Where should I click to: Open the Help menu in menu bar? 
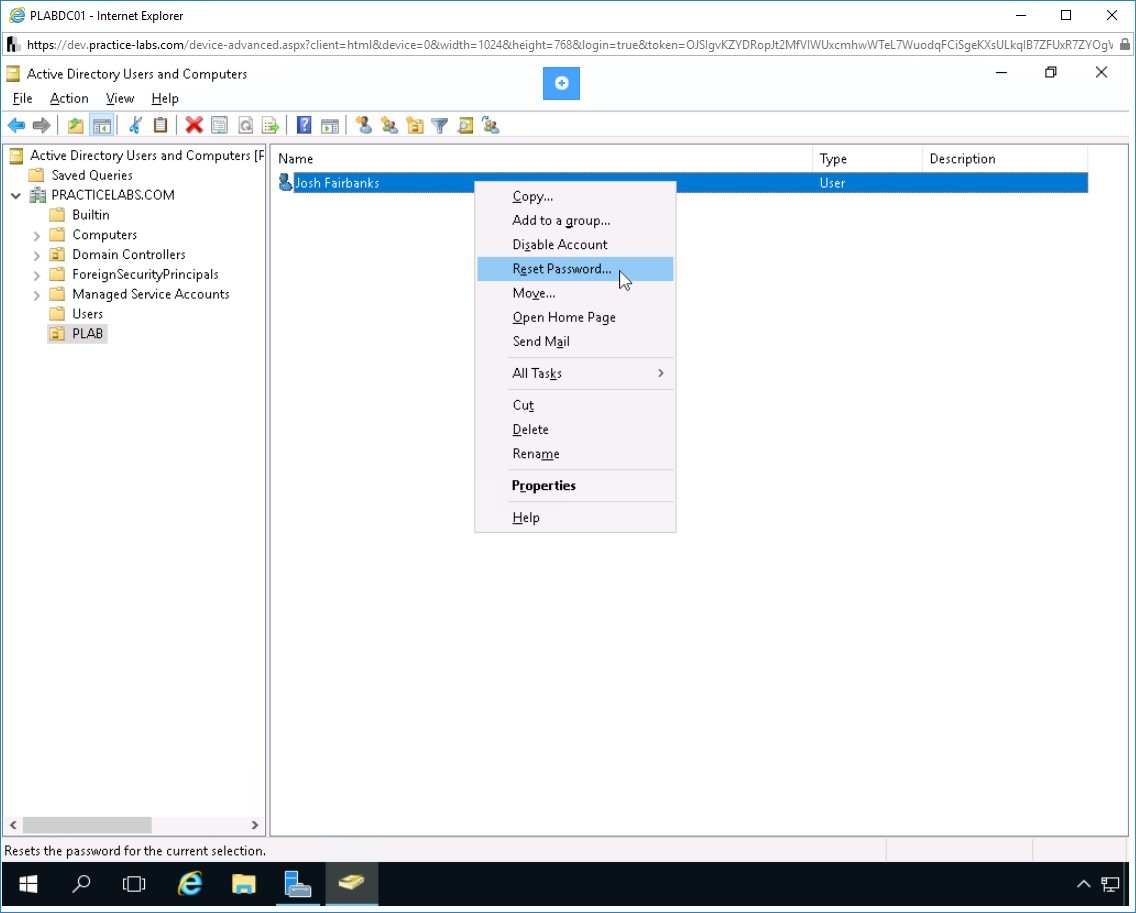coord(164,99)
